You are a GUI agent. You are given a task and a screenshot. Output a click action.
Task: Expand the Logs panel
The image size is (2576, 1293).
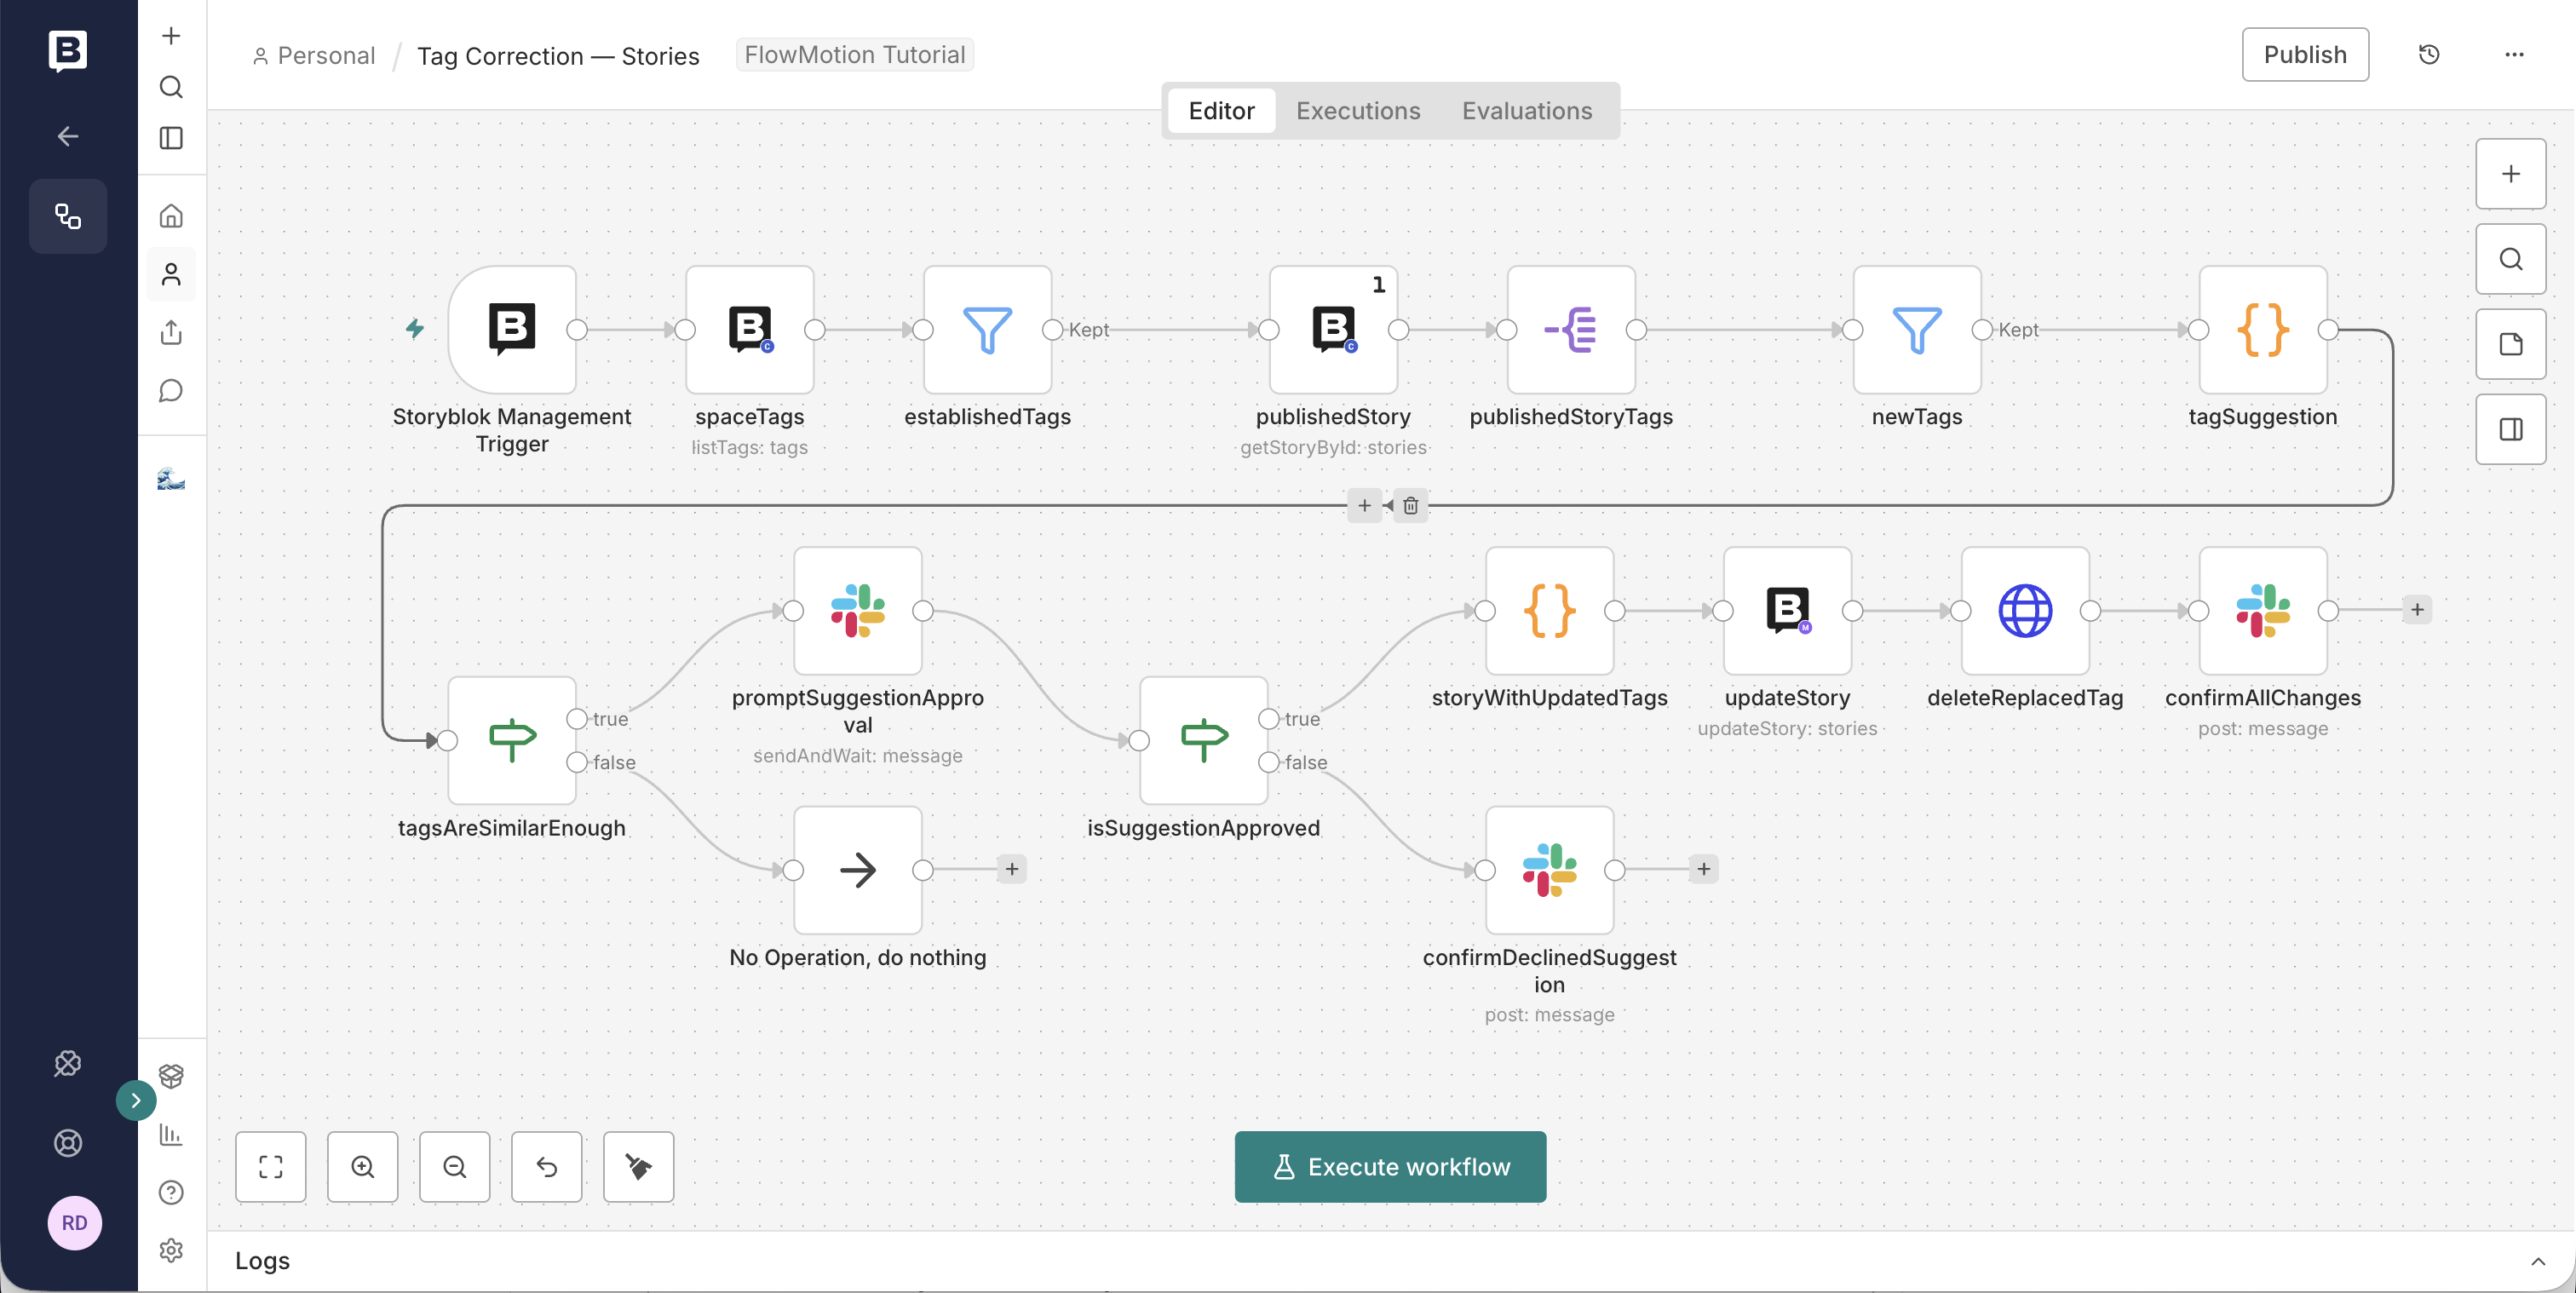(2538, 1261)
